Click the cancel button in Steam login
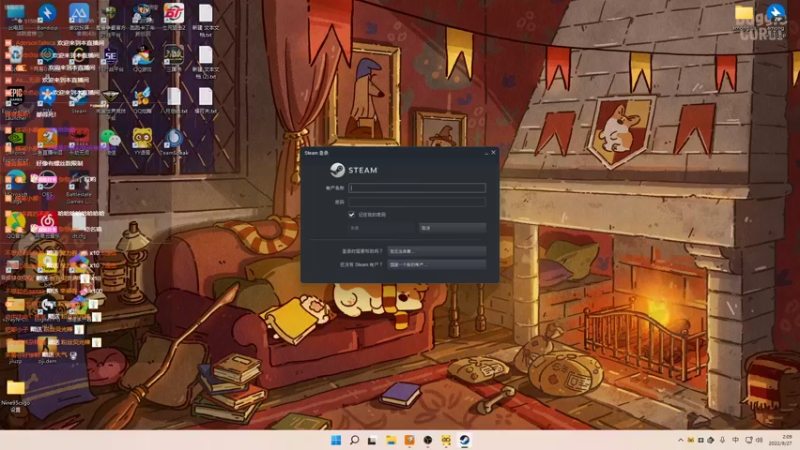 (x=452, y=228)
